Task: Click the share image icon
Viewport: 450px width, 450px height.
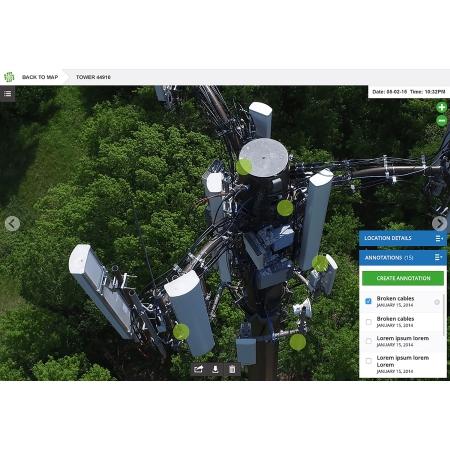Action: tap(199, 369)
